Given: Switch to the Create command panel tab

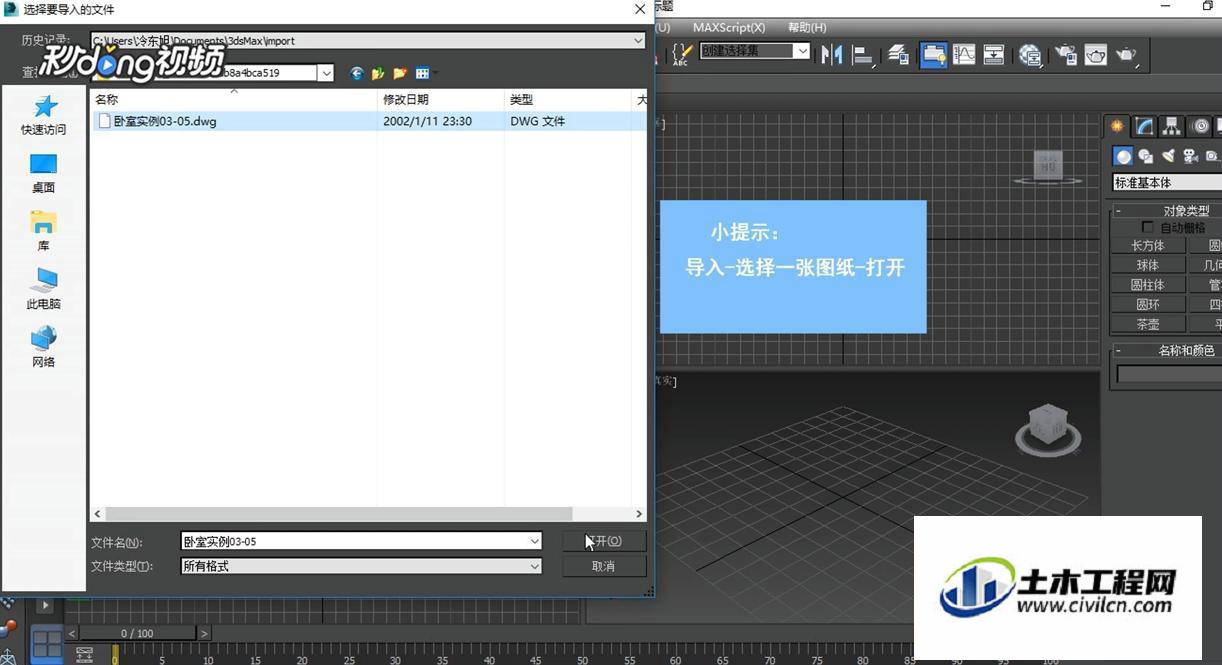Looking at the screenshot, I should point(1117,126).
